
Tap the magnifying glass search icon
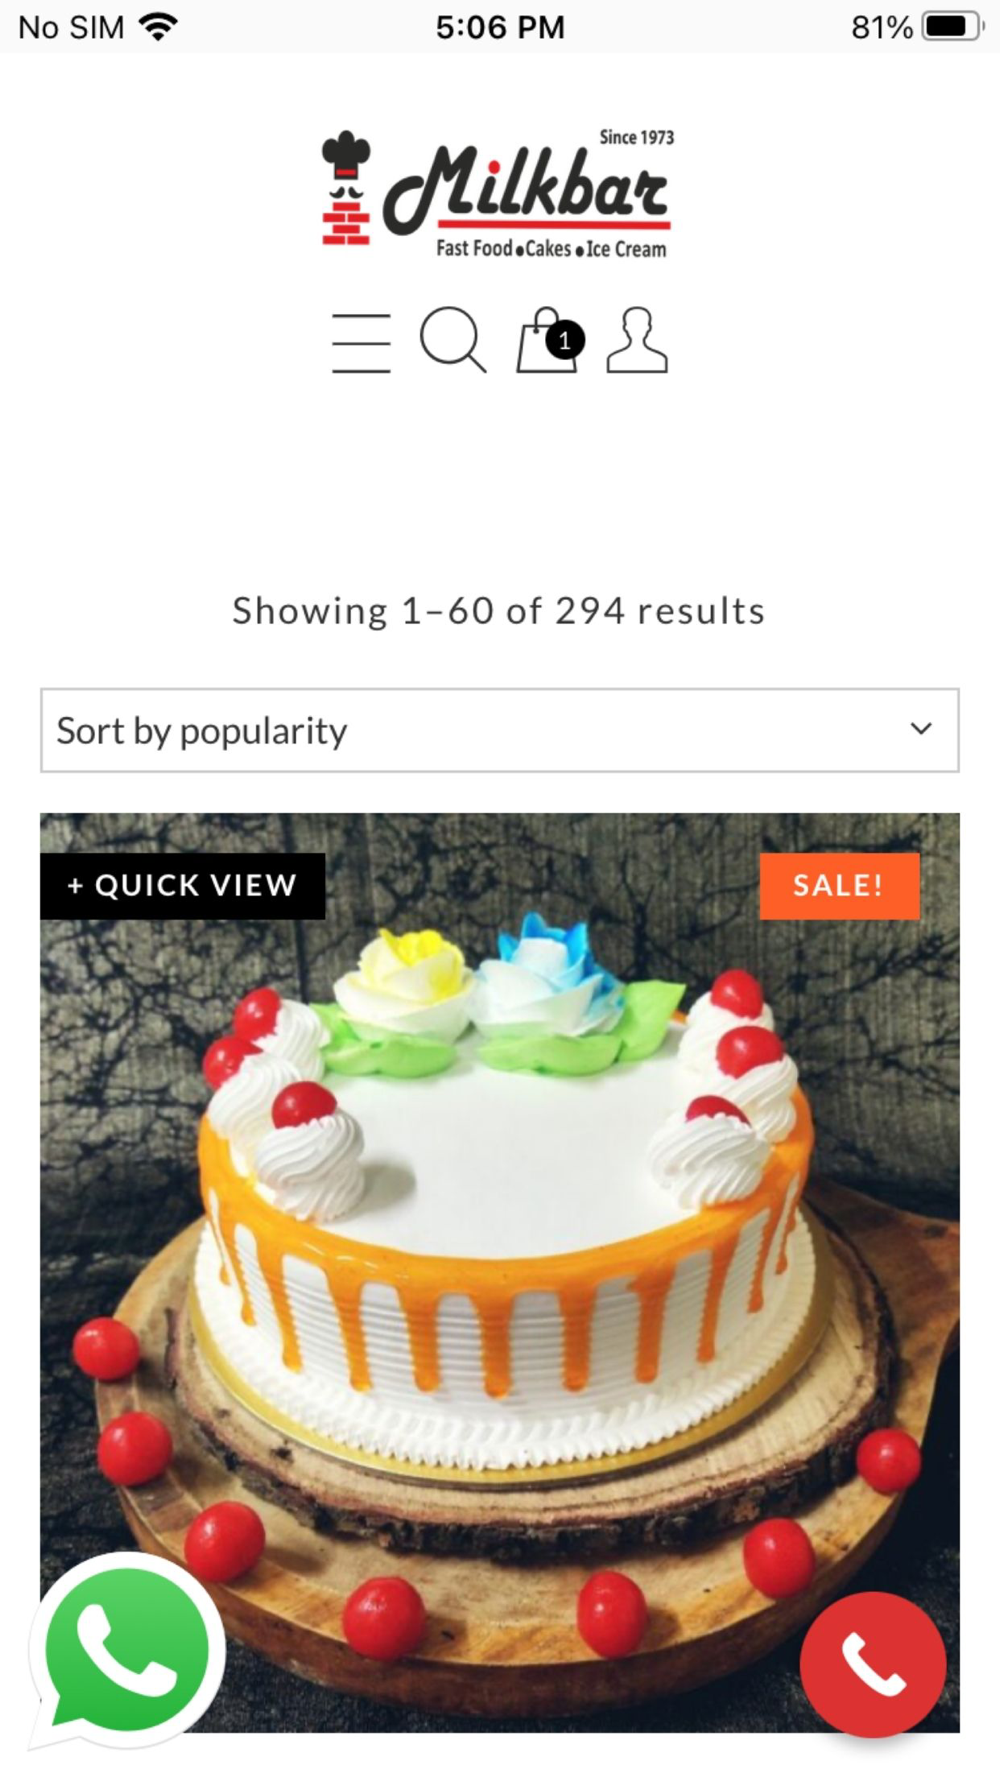(x=453, y=340)
